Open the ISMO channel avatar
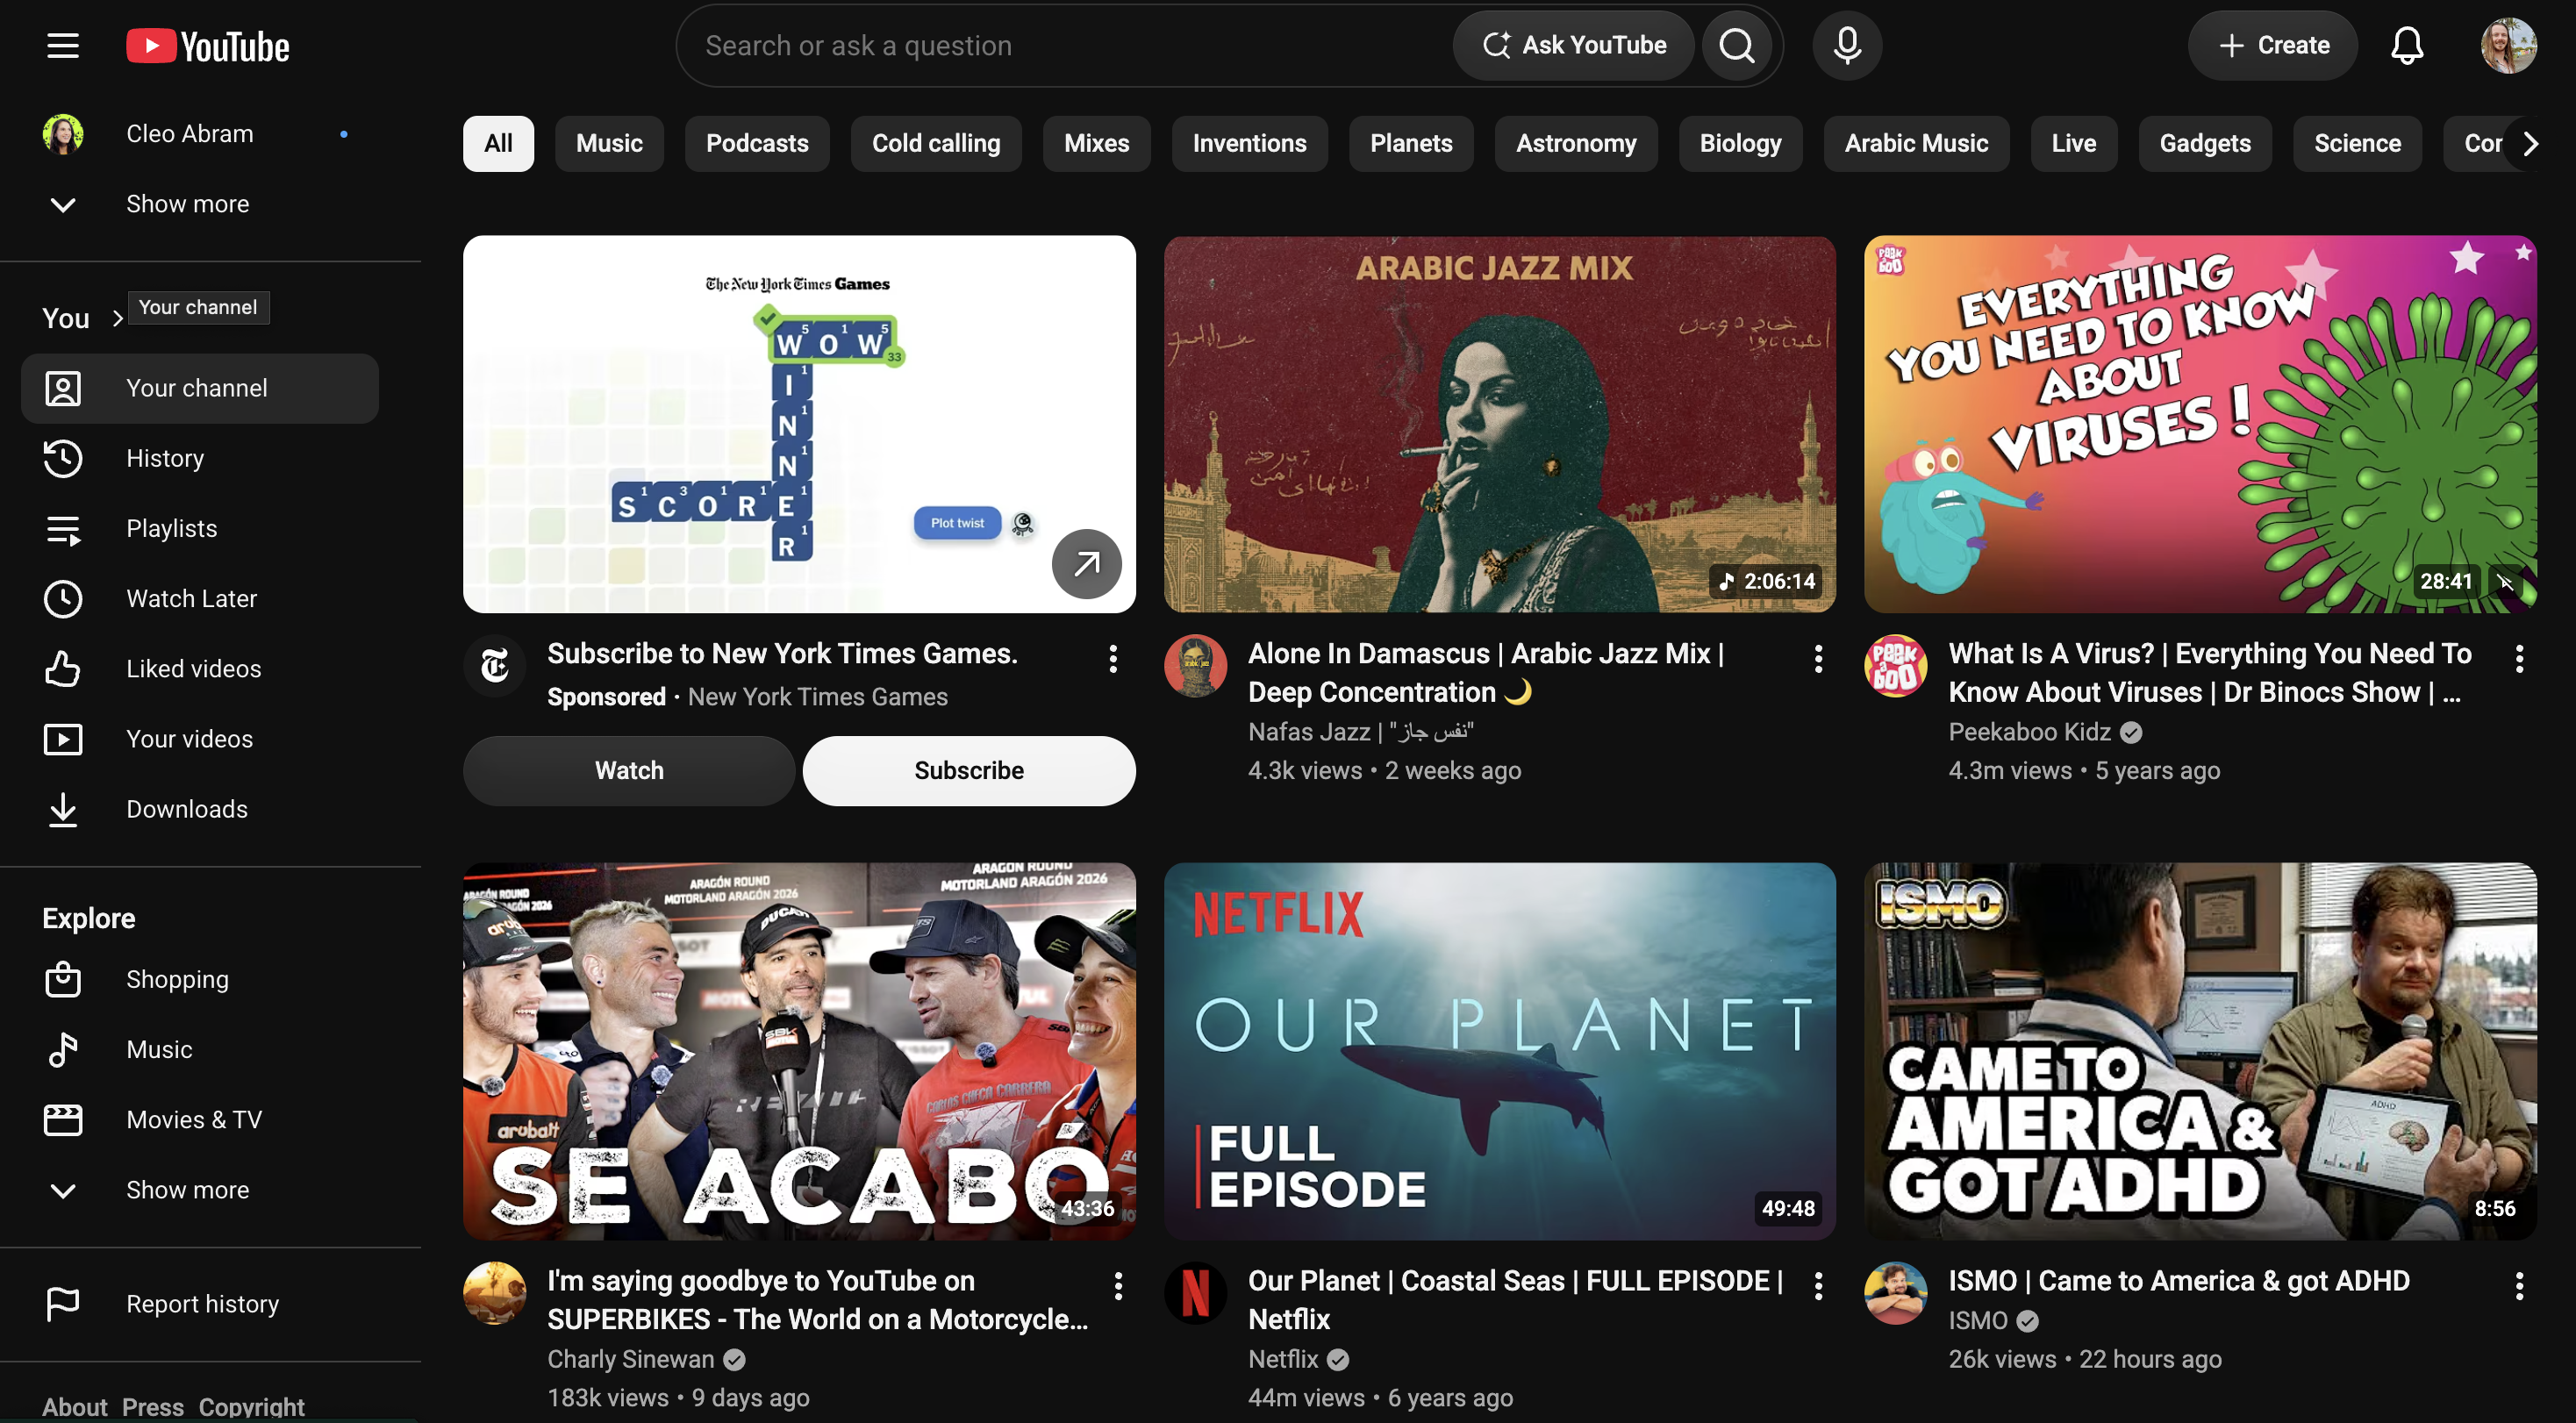 point(1895,1293)
